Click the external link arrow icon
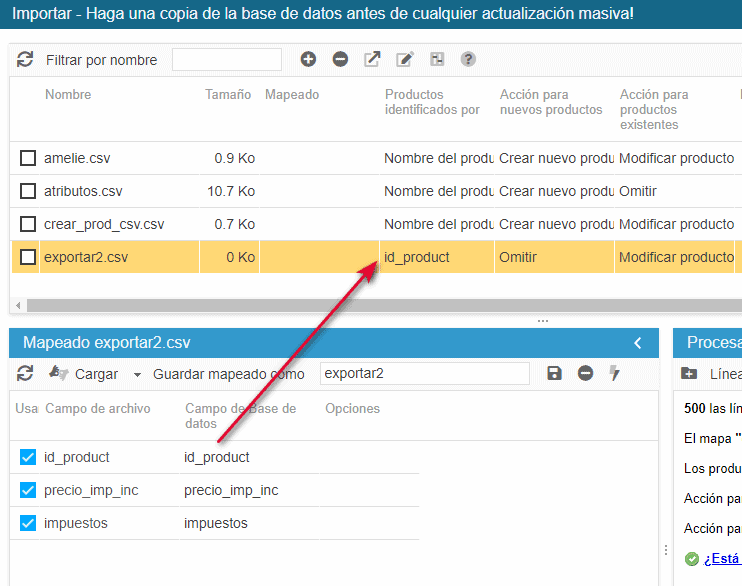The height and width of the screenshot is (586, 744). coord(372,60)
